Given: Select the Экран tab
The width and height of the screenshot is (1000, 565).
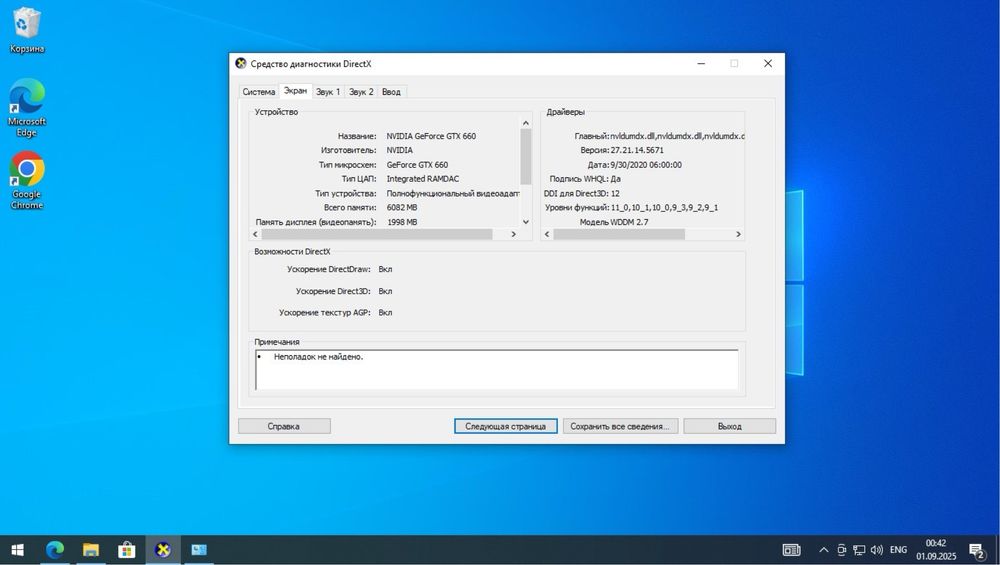Looking at the screenshot, I should pyautogui.click(x=295, y=91).
